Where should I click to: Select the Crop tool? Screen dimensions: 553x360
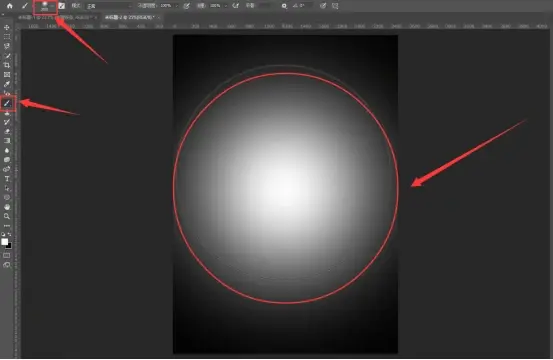[7, 65]
